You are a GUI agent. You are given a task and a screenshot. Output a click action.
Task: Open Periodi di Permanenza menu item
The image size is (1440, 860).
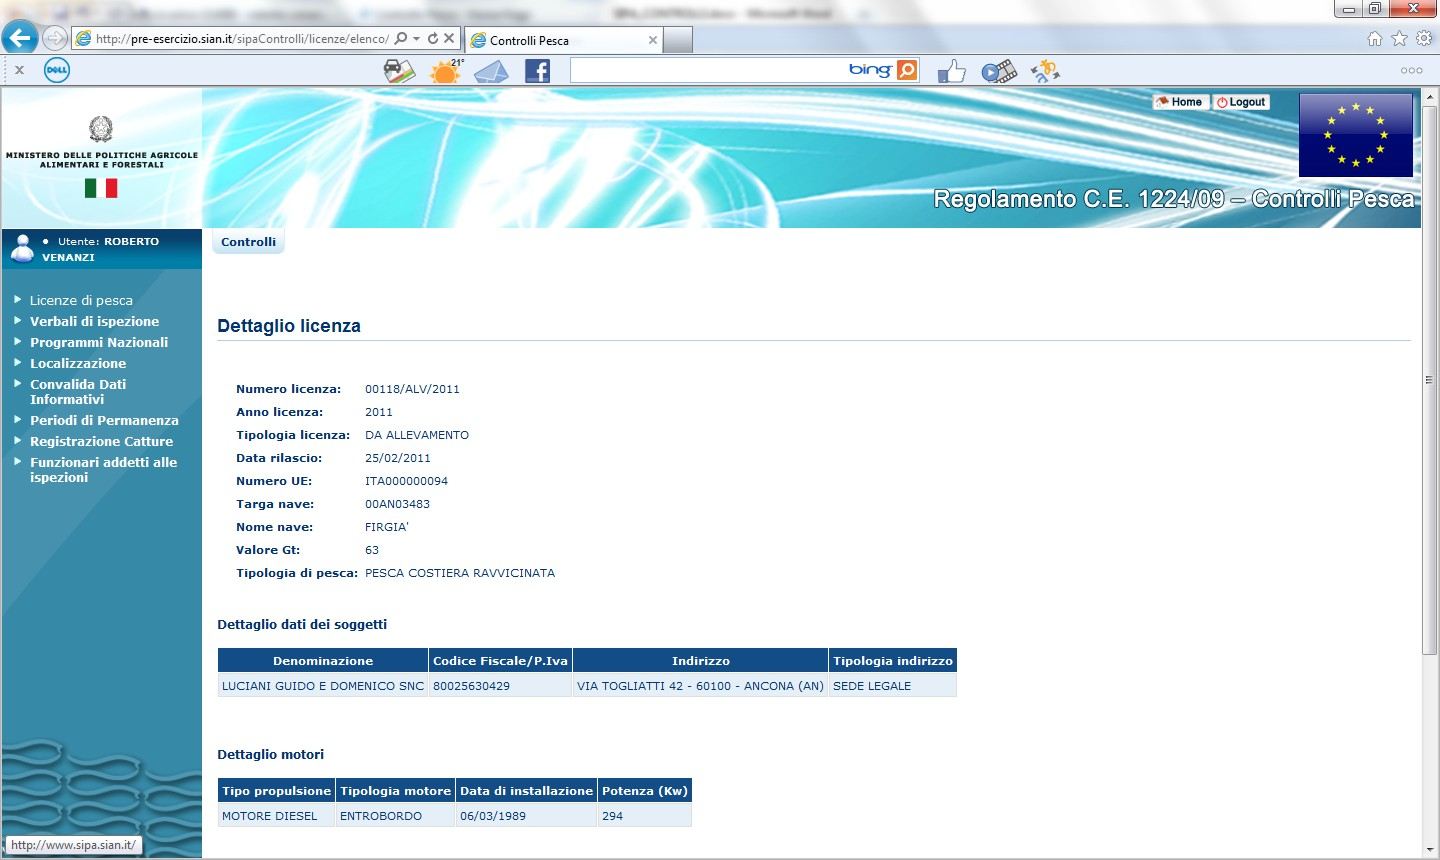pos(104,420)
